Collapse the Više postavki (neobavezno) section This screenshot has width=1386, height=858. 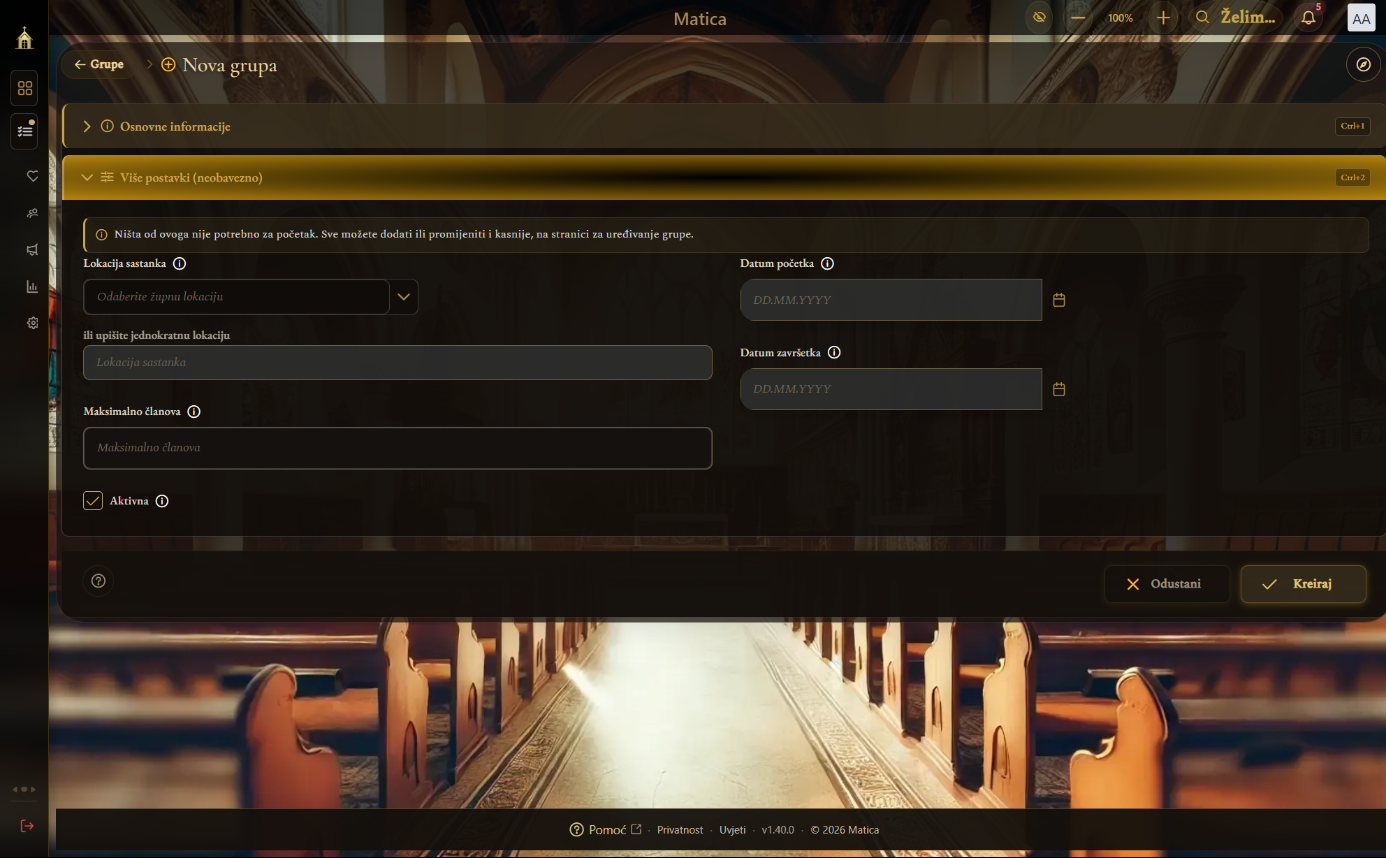(724, 177)
